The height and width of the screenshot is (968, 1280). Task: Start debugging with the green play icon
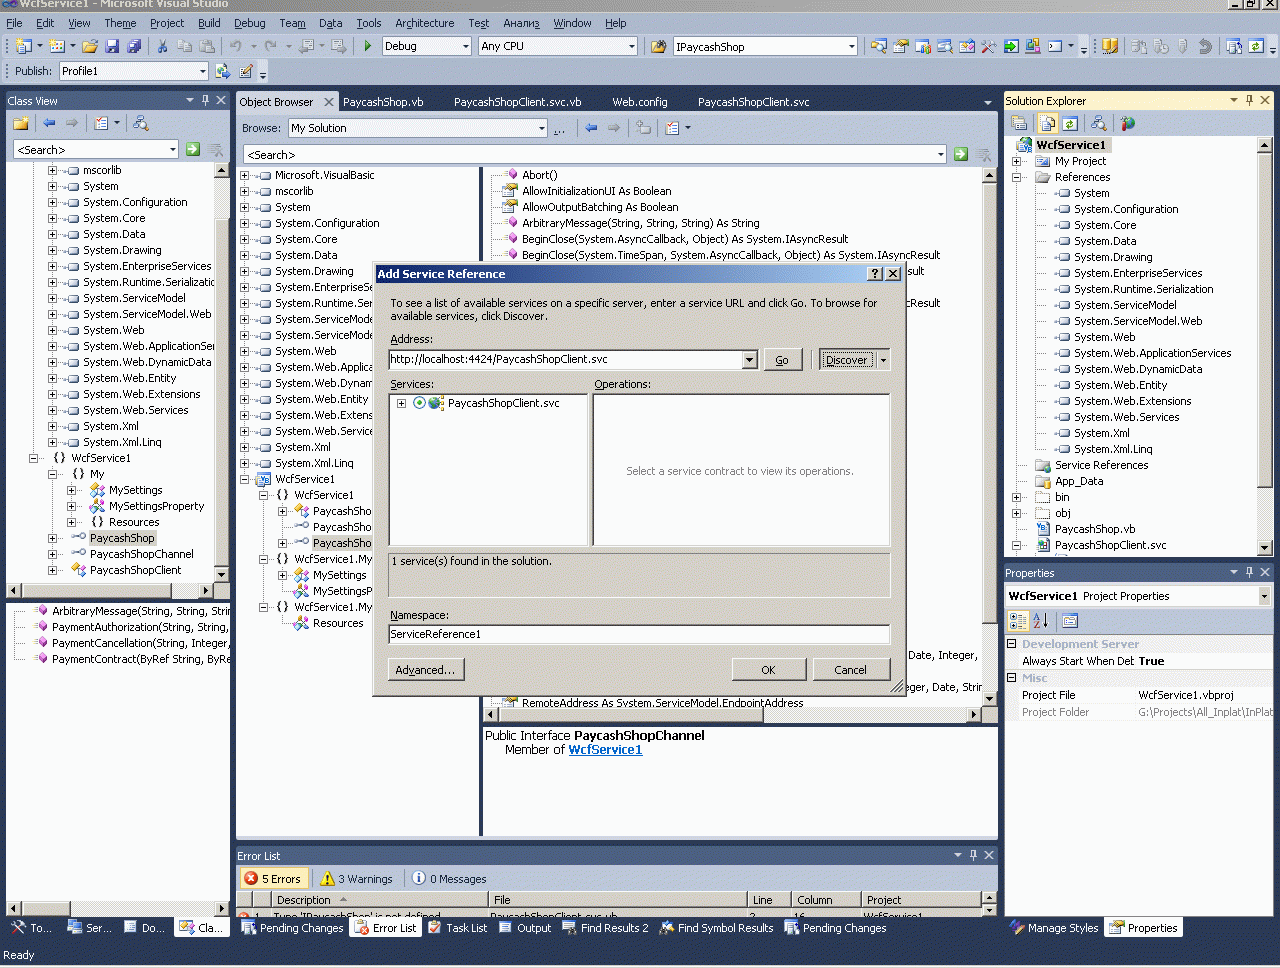[x=368, y=46]
